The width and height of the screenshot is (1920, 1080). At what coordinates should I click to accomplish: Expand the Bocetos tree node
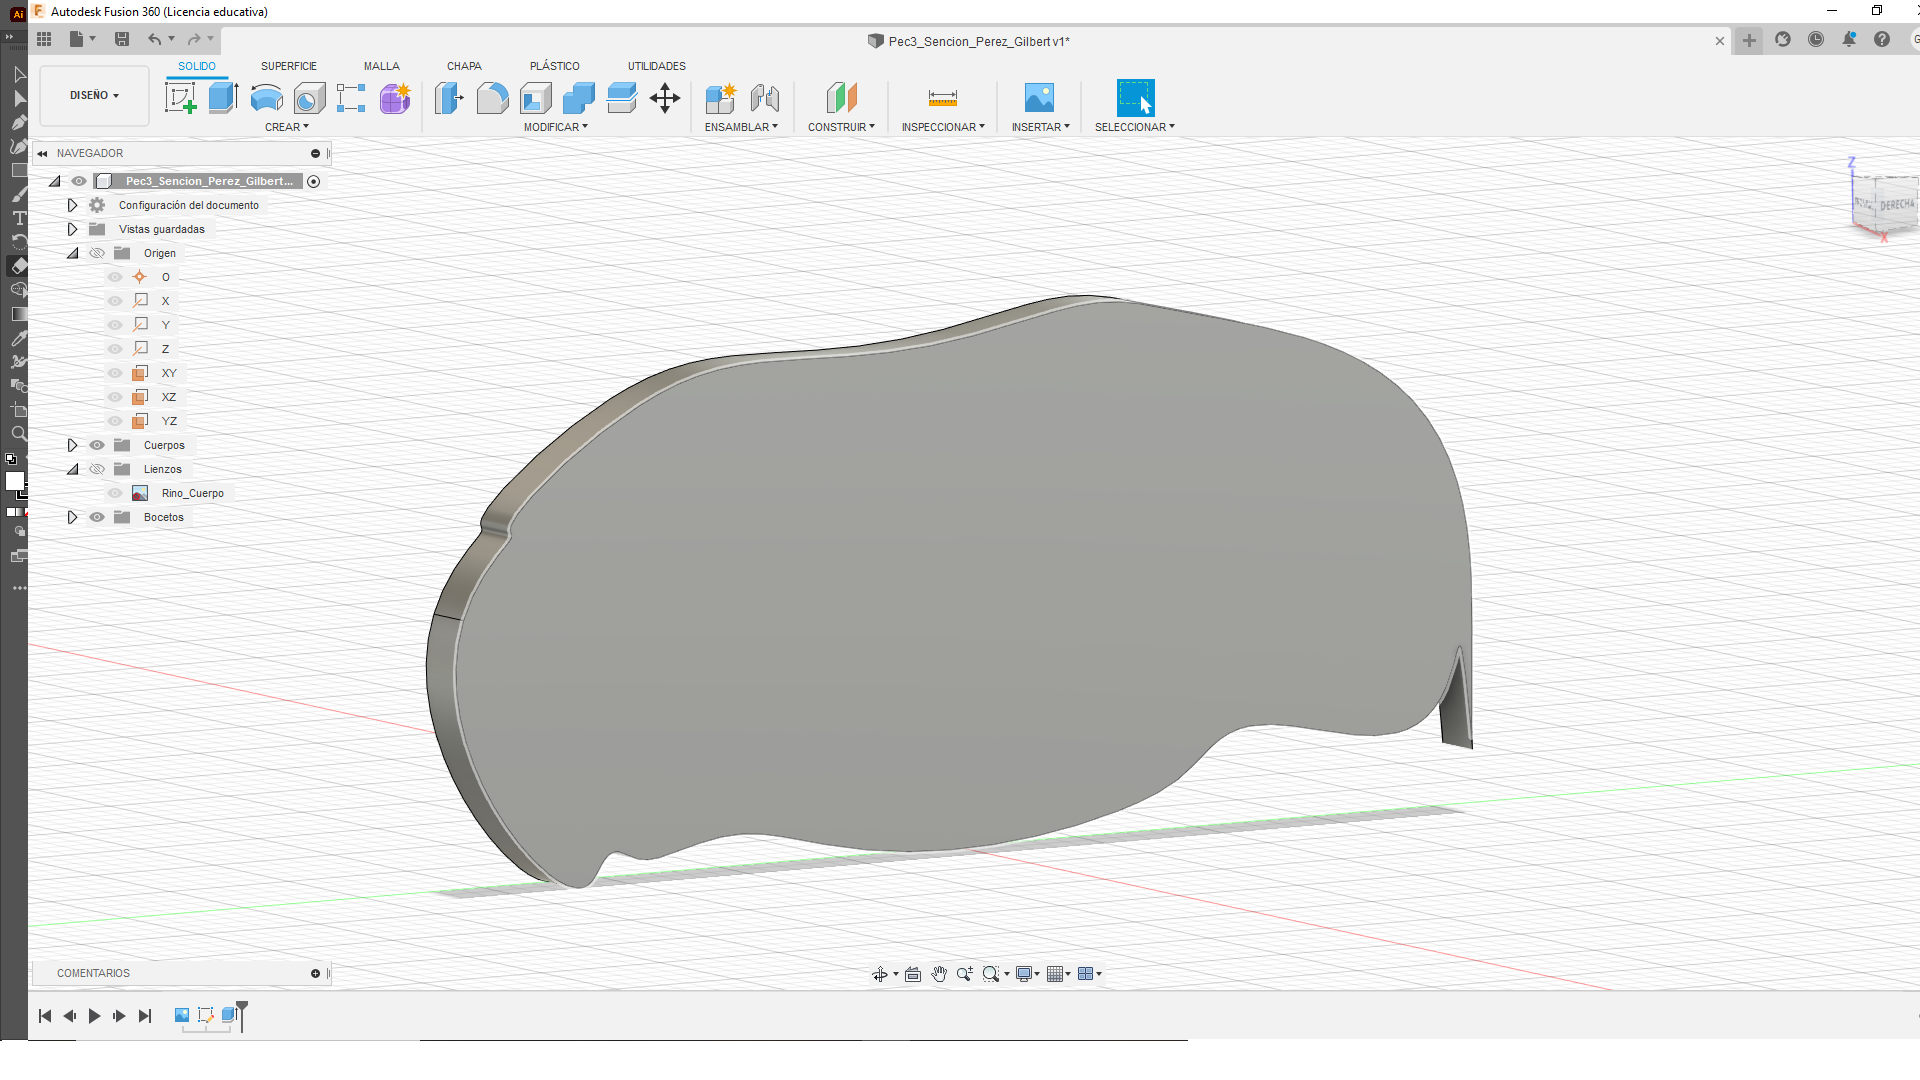72,517
